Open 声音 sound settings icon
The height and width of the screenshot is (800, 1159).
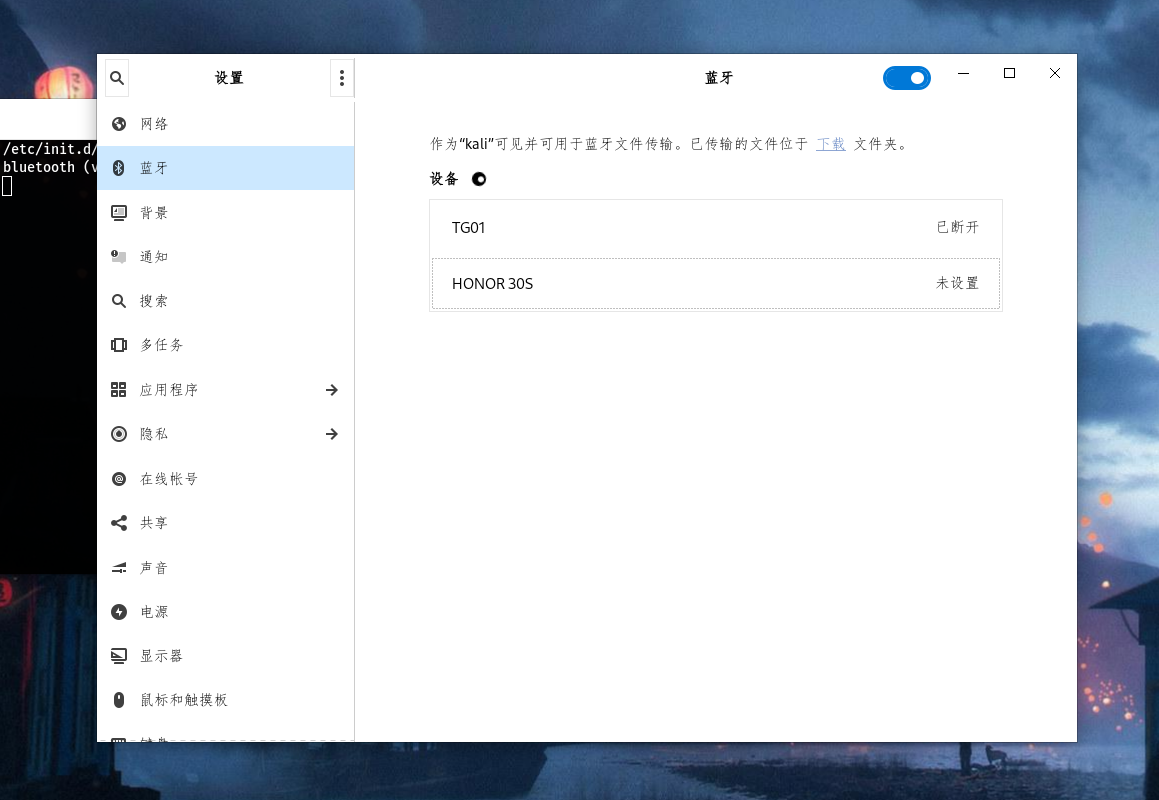[119, 567]
